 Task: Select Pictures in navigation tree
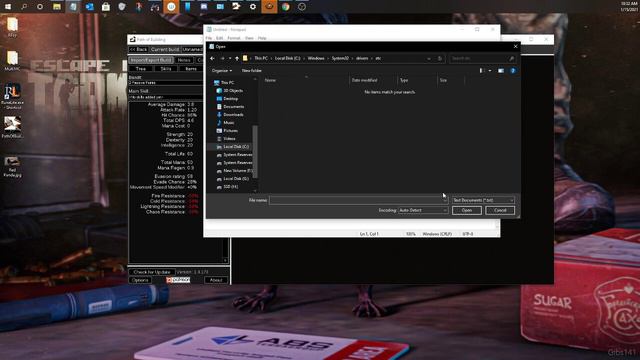pos(227,131)
